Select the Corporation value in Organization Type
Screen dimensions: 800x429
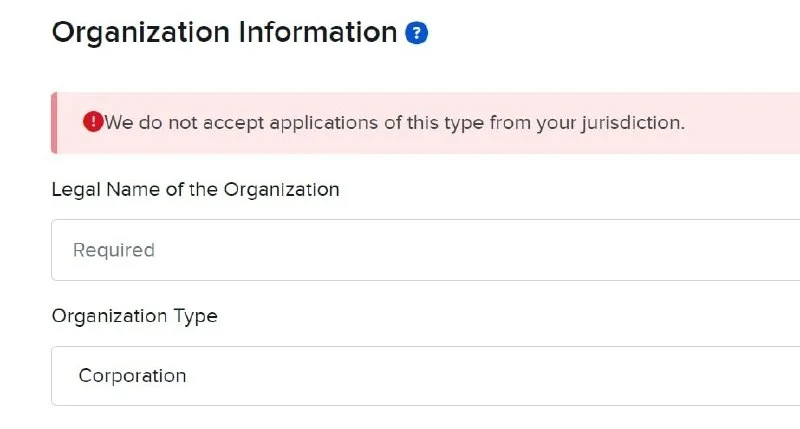(x=133, y=376)
